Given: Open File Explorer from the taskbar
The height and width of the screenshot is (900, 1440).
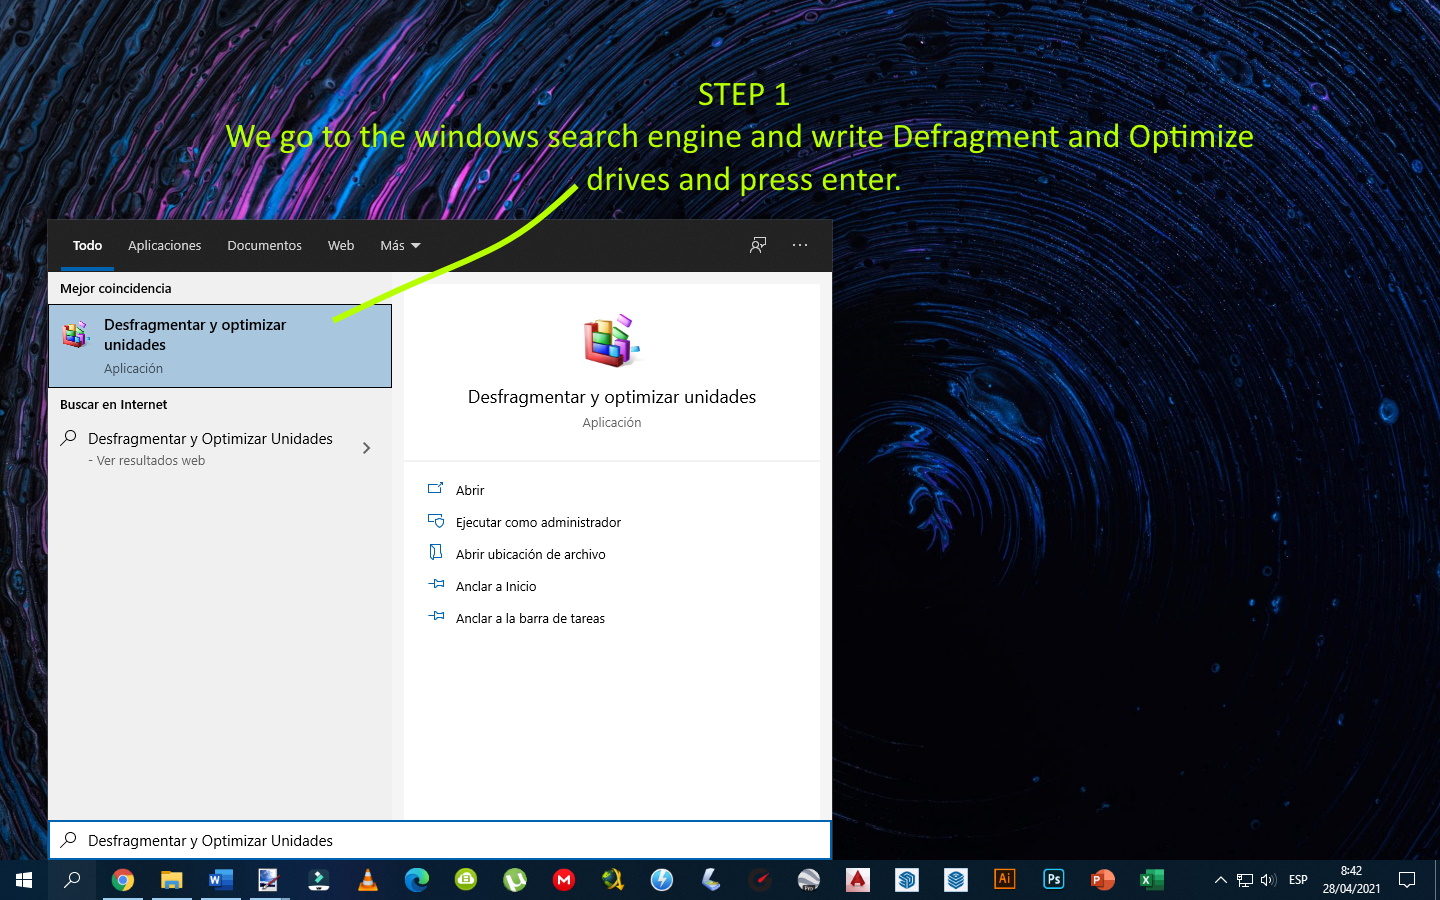Looking at the screenshot, I should pyautogui.click(x=171, y=880).
